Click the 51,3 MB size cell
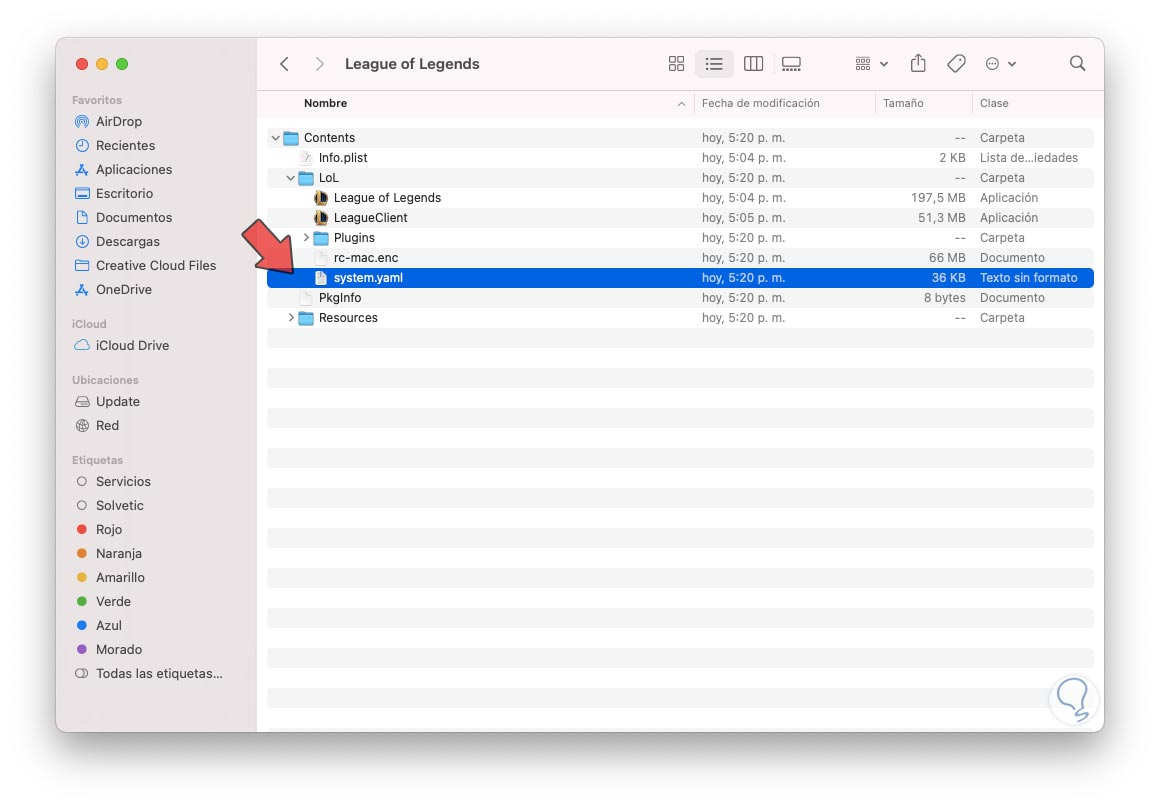The width and height of the screenshot is (1160, 806). tap(942, 218)
